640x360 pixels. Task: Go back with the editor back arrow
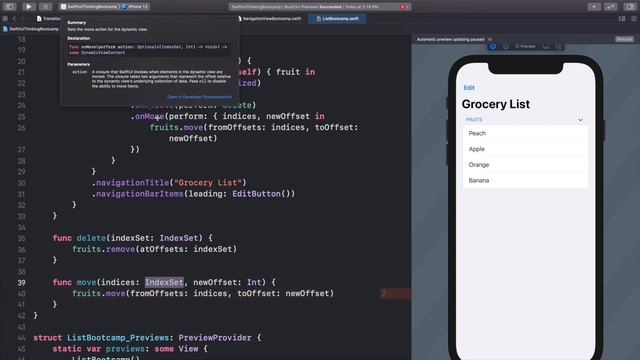[x=14, y=18]
